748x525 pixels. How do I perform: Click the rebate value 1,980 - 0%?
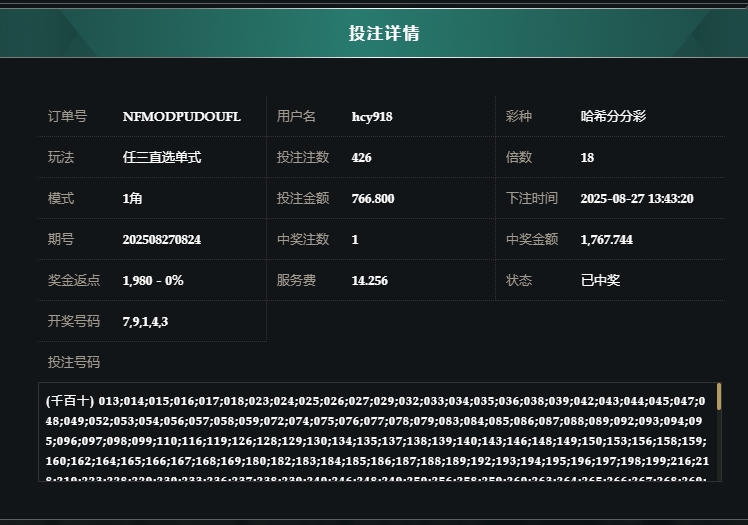click(152, 280)
